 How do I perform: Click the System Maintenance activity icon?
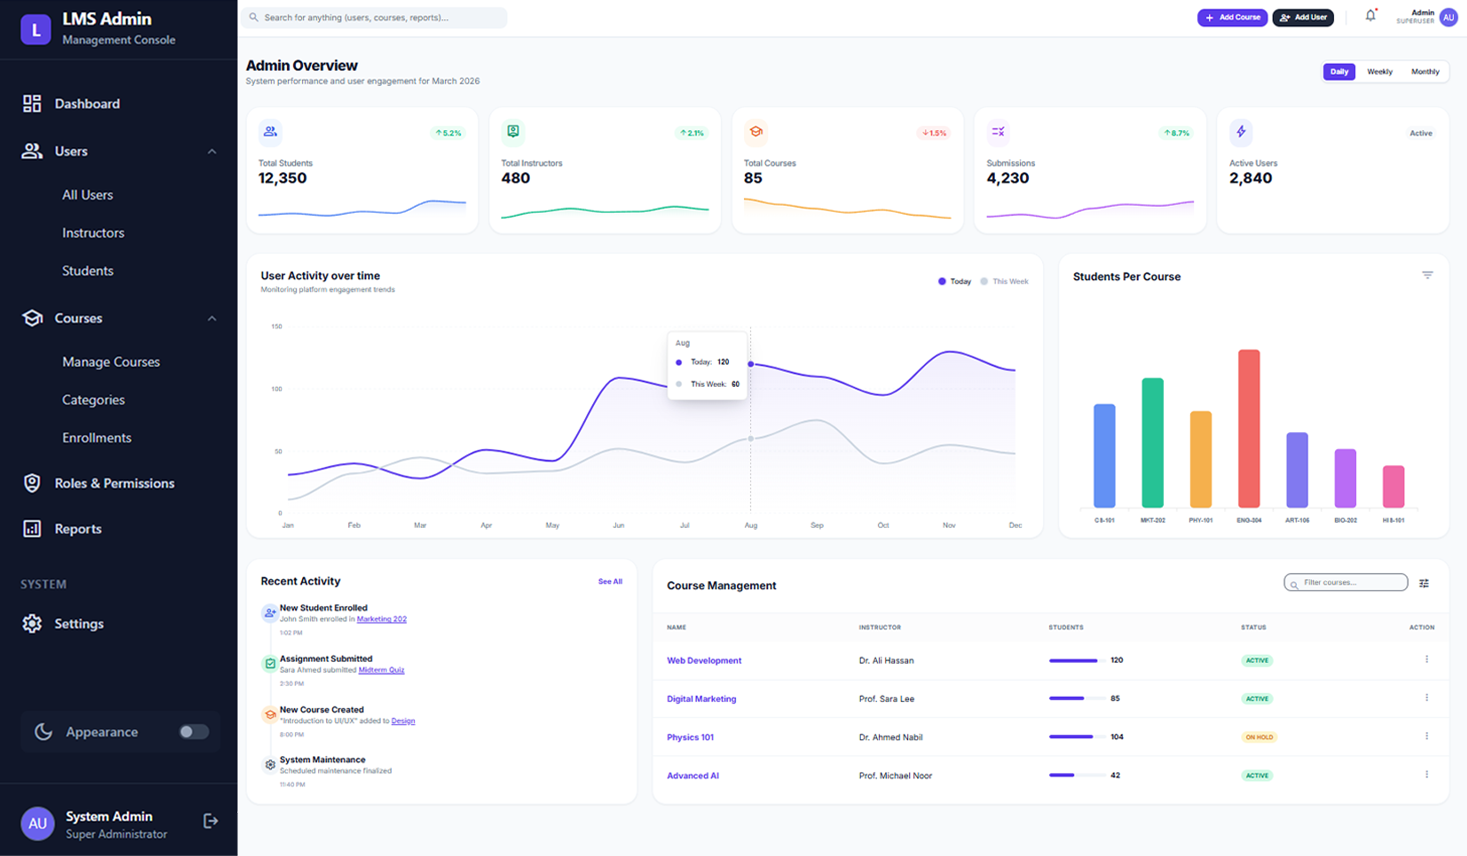pyautogui.click(x=270, y=765)
